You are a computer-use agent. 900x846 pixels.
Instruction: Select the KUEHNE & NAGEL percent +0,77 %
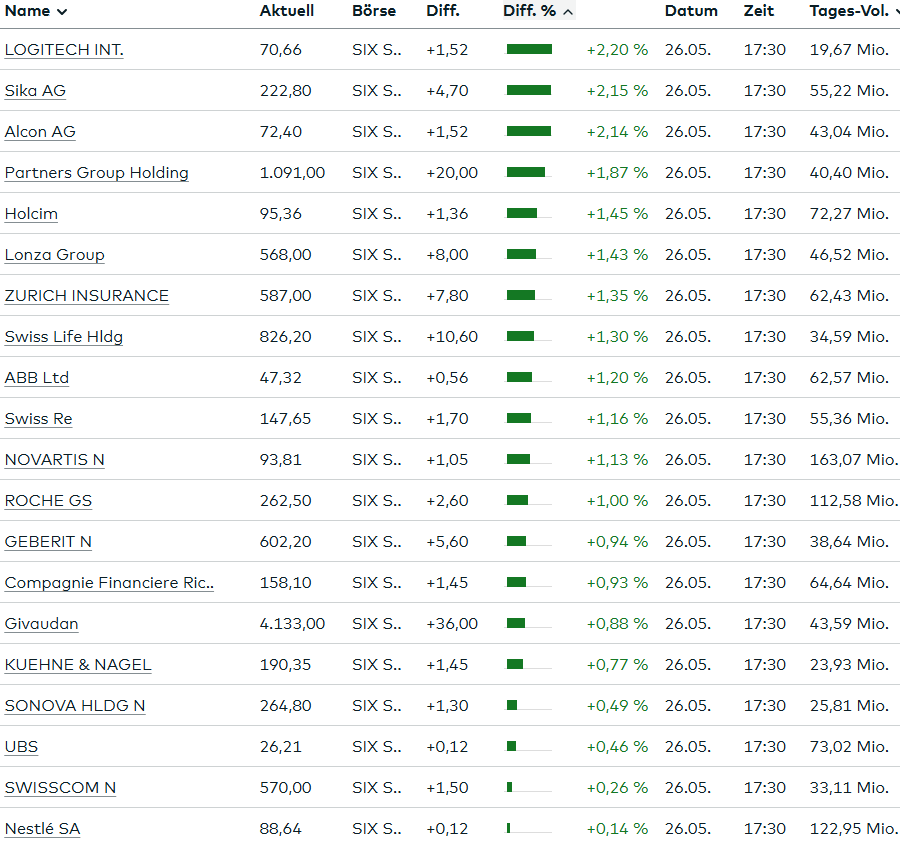click(617, 665)
